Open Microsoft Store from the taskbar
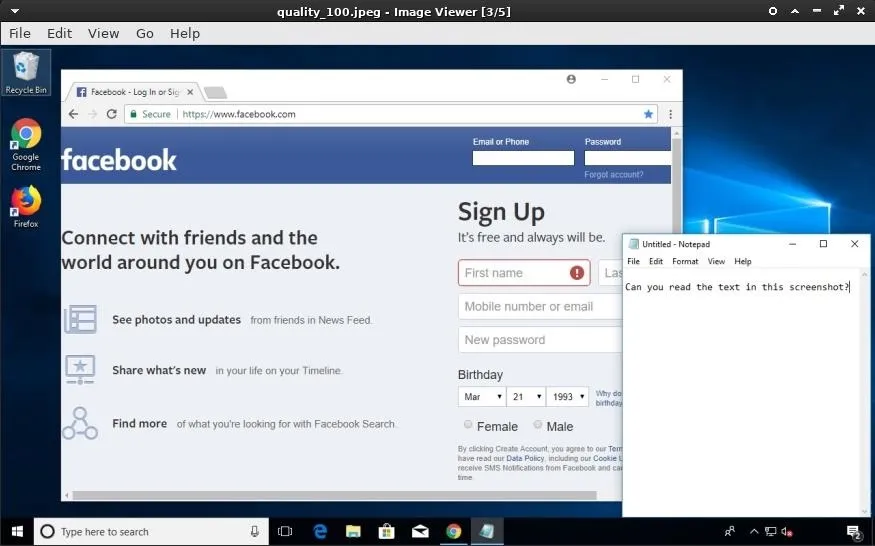875x546 pixels. click(386, 531)
